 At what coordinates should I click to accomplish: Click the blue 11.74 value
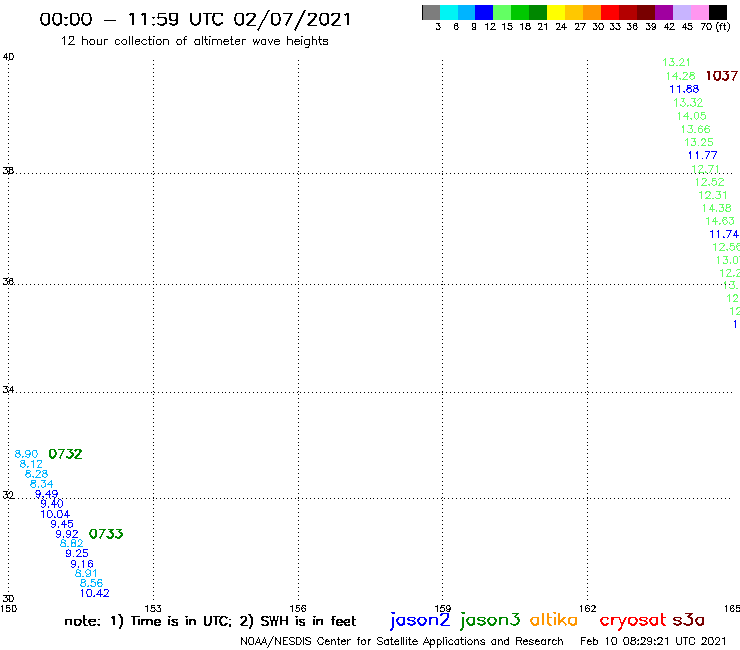(x=724, y=234)
